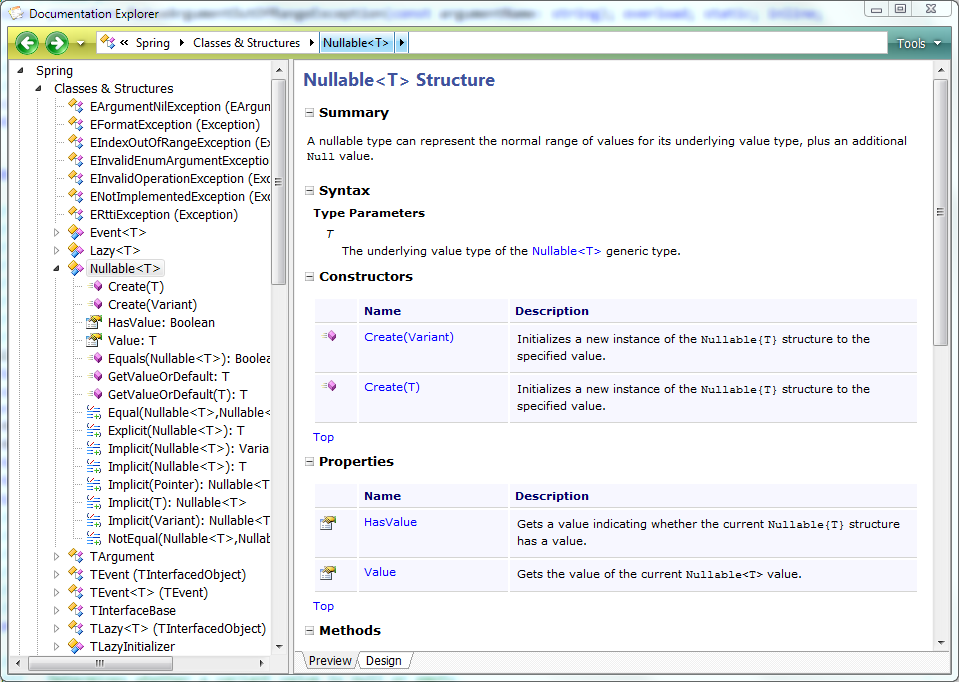Open the HasValue property link
Screen dimensions: 959x682
390,522
